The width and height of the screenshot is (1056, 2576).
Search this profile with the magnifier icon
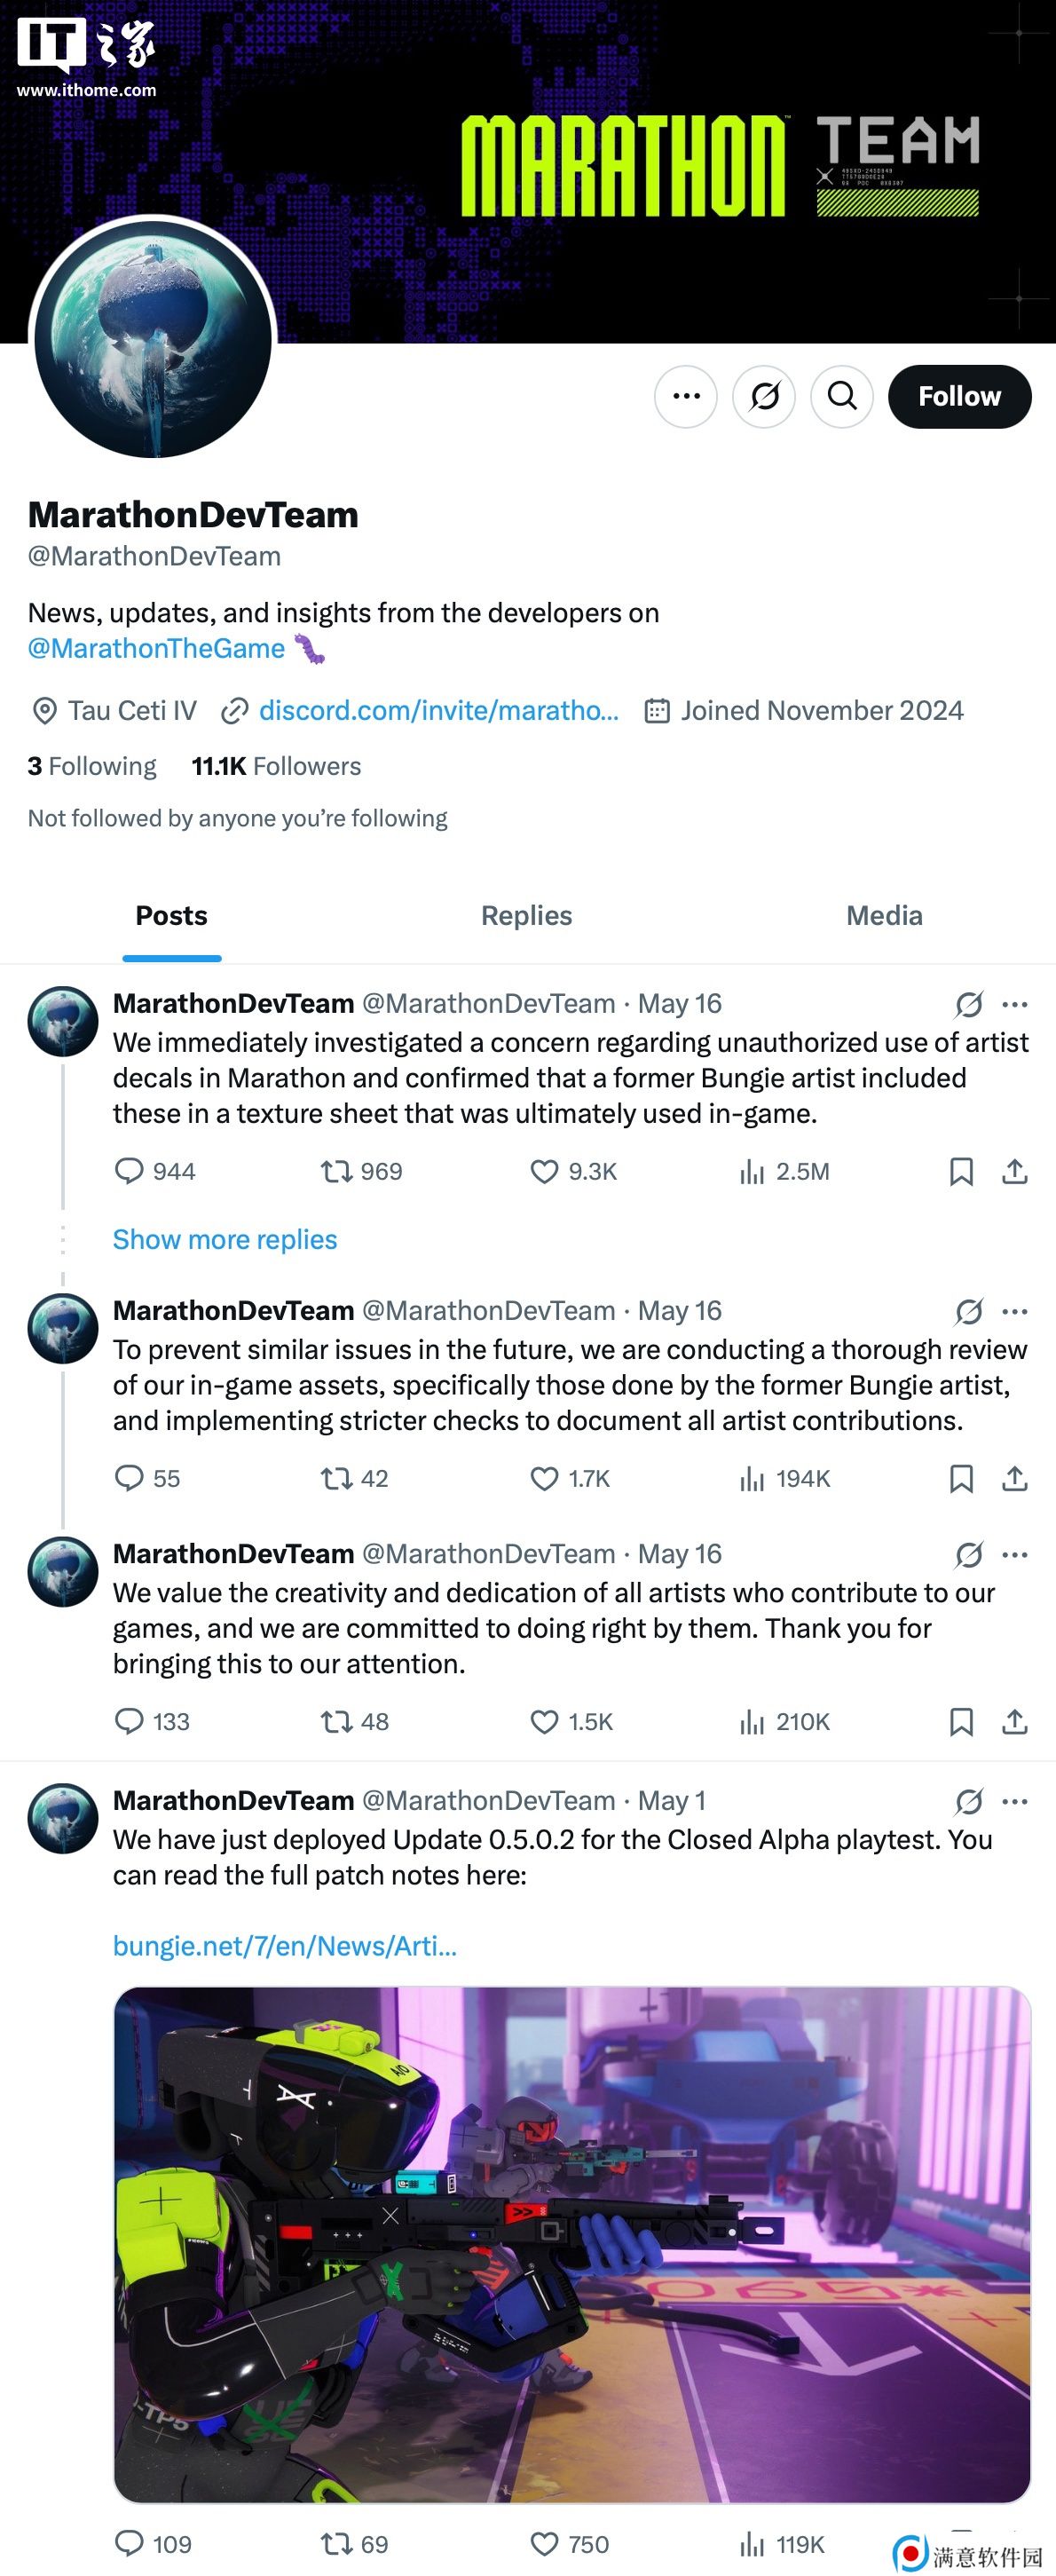(x=842, y=397)
